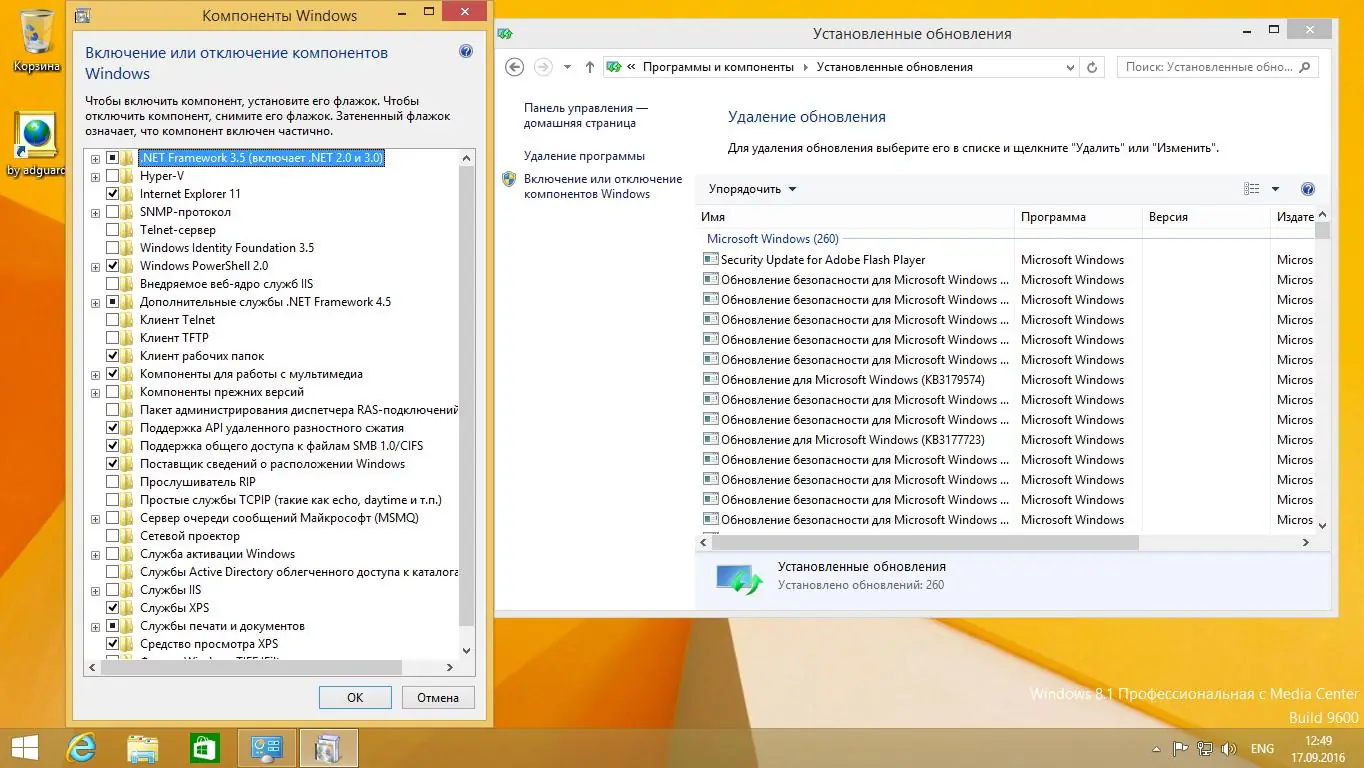Click the refresh icon in the address bar

pos(1089,66)
